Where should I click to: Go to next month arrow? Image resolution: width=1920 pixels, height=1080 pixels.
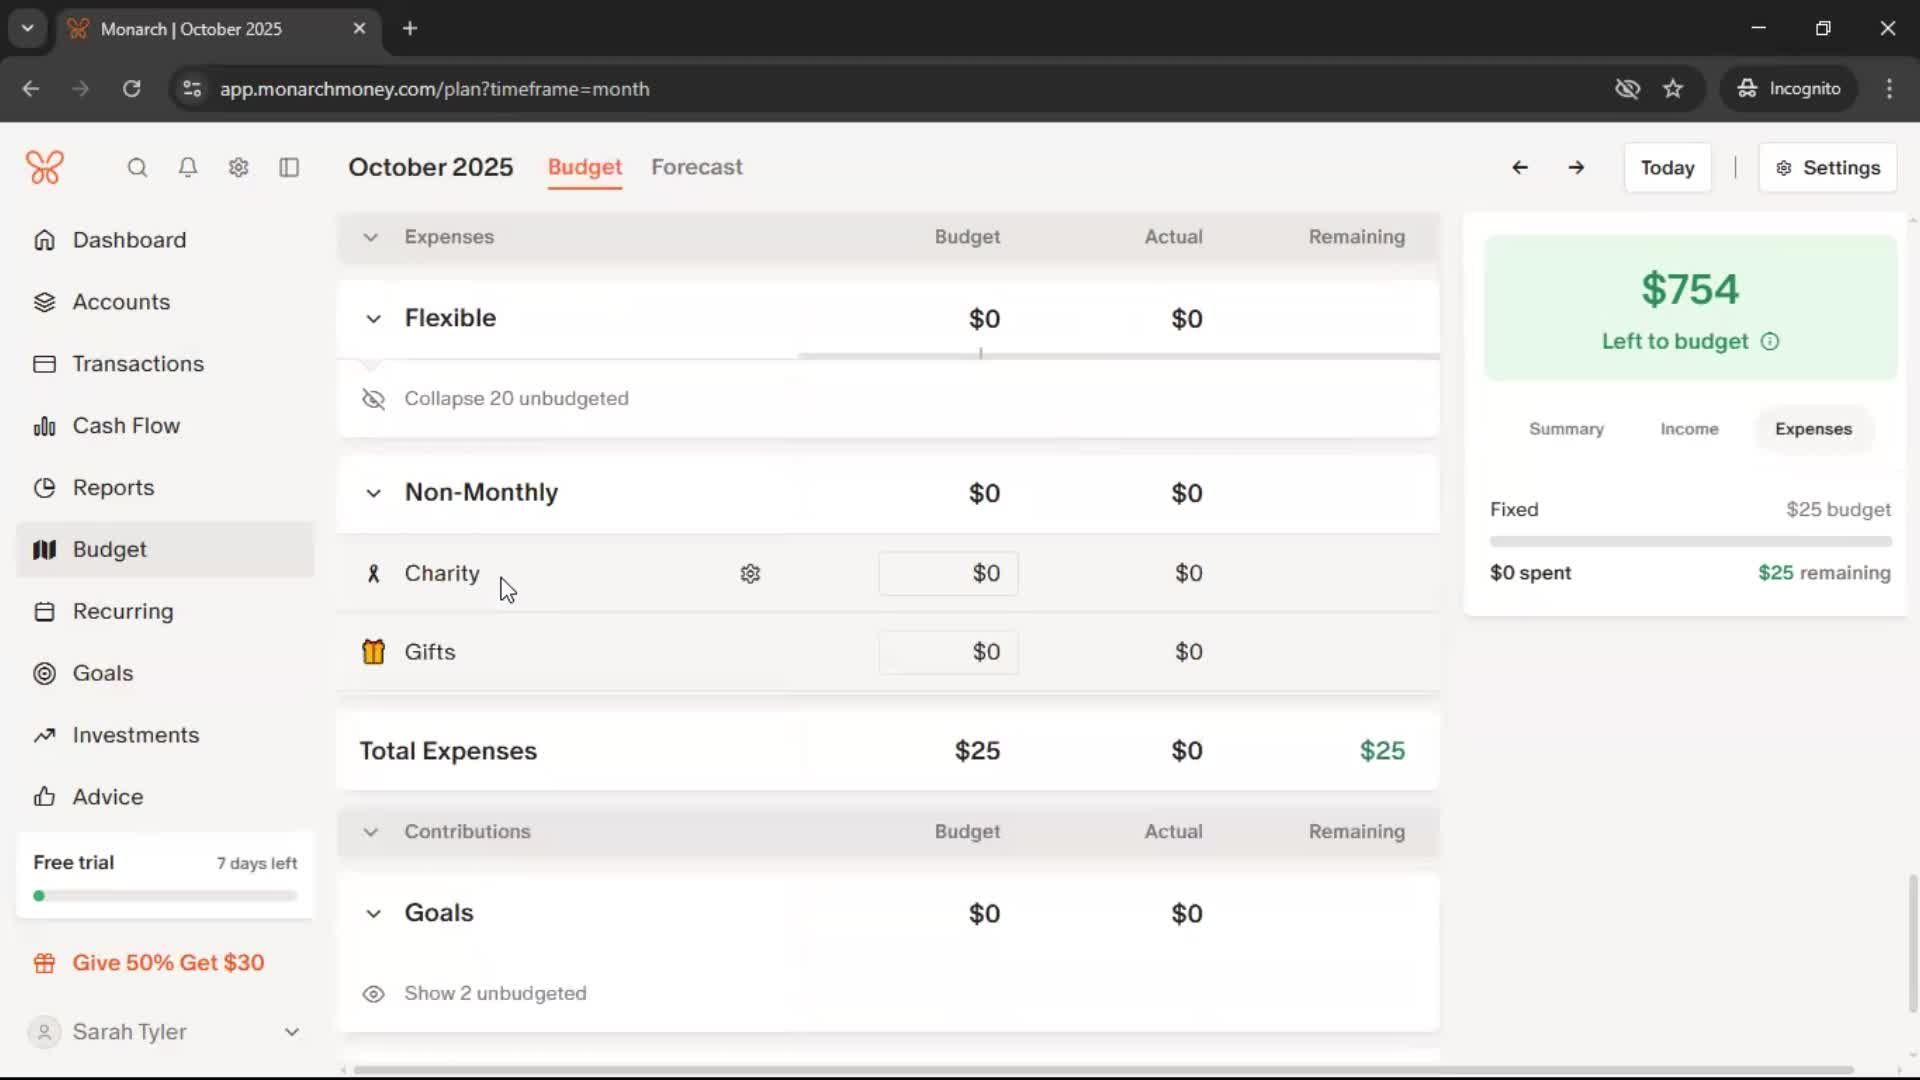tap(1576, 168)
